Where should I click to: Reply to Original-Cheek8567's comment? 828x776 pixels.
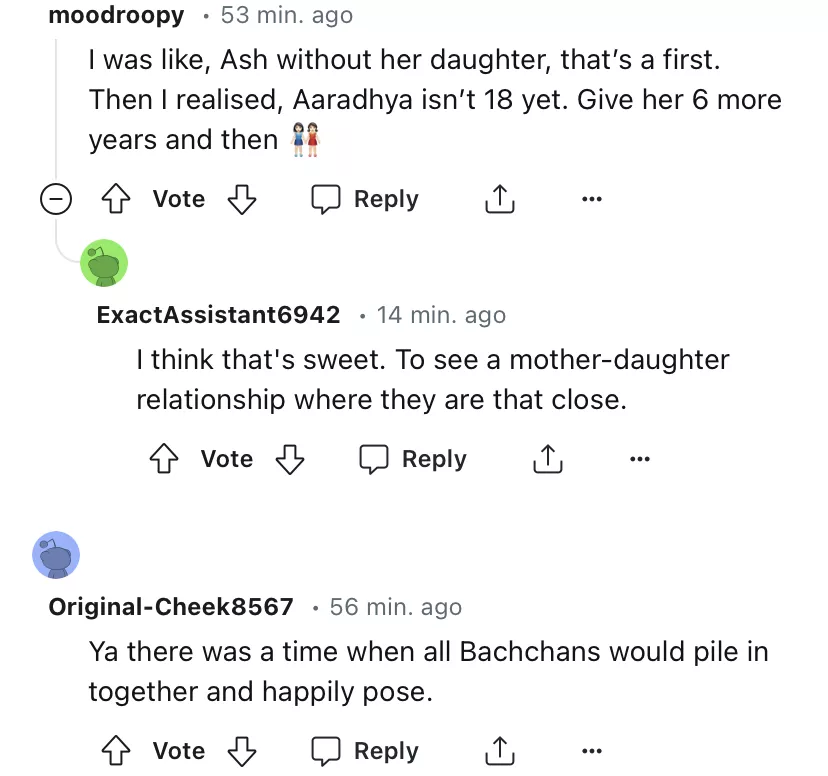365,751
